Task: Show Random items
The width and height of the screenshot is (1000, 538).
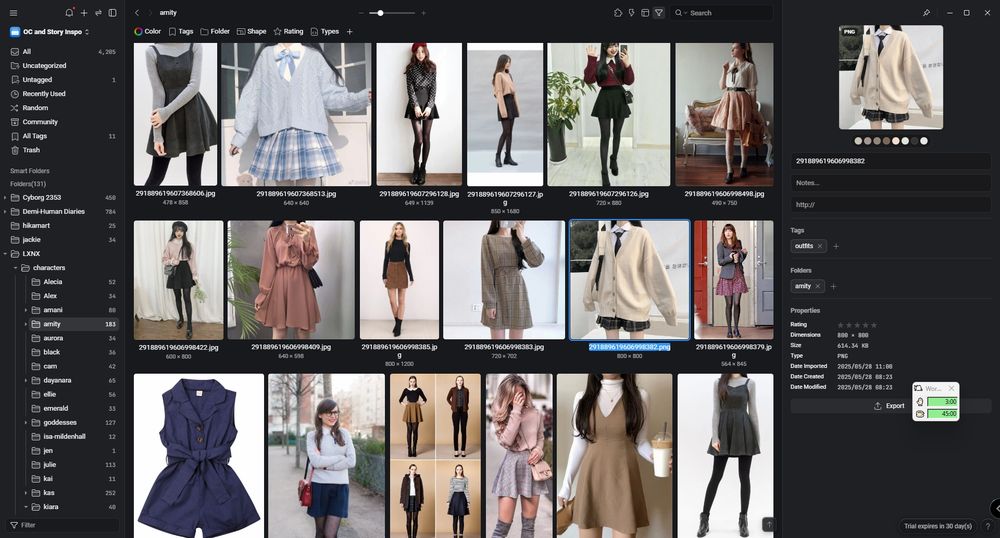Action: (62, 108)
